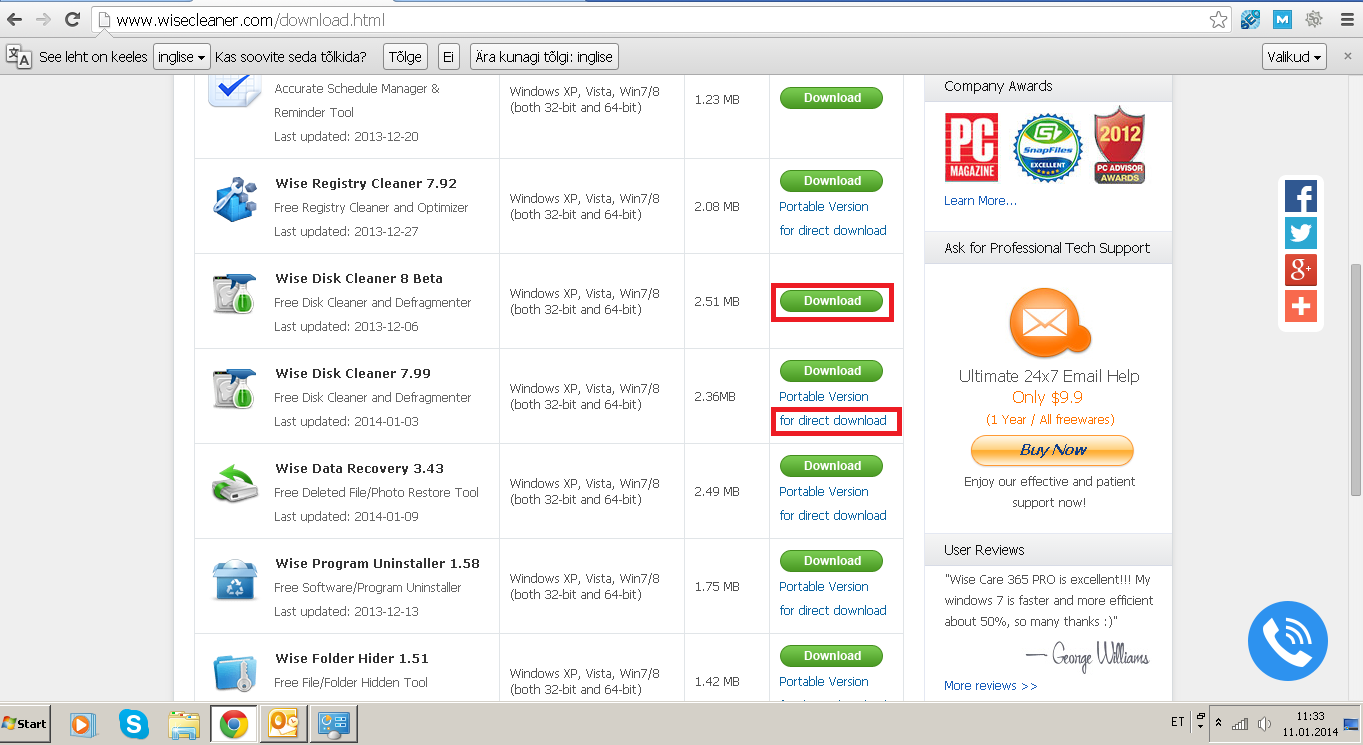
Task: Click the orange plus share icon
Action: coord(1301,306)
